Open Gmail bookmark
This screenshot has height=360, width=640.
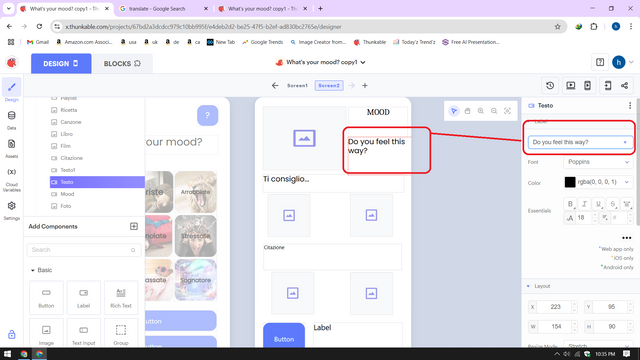point(38,42)
